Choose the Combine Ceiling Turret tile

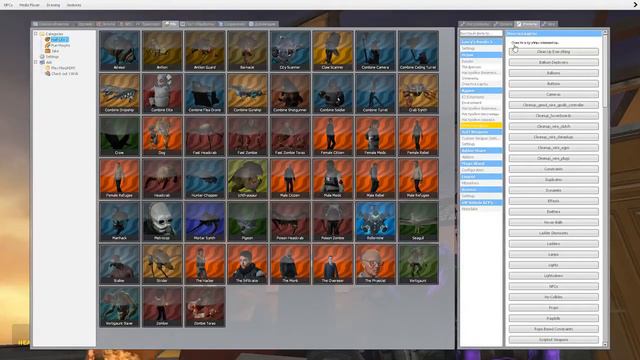tap(418, 51)
